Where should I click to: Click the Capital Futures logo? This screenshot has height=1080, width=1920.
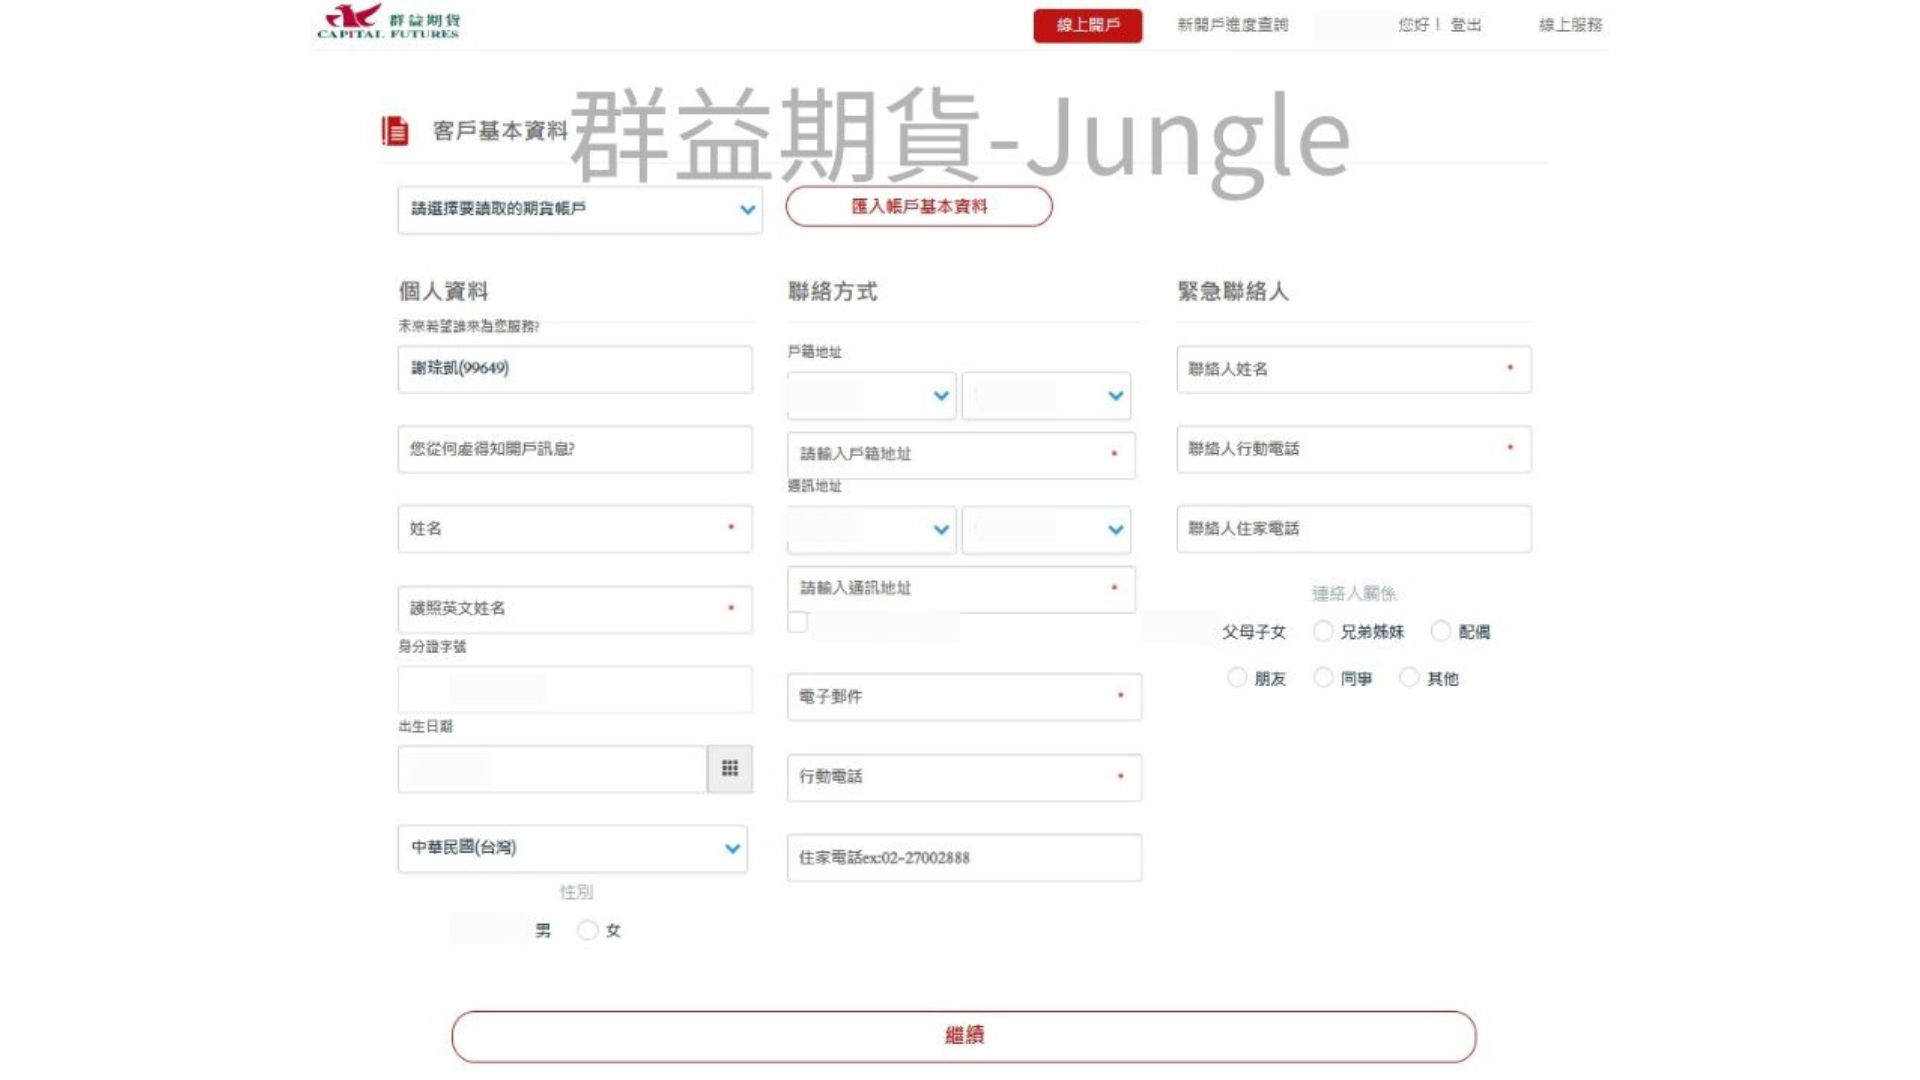[388, 22]
